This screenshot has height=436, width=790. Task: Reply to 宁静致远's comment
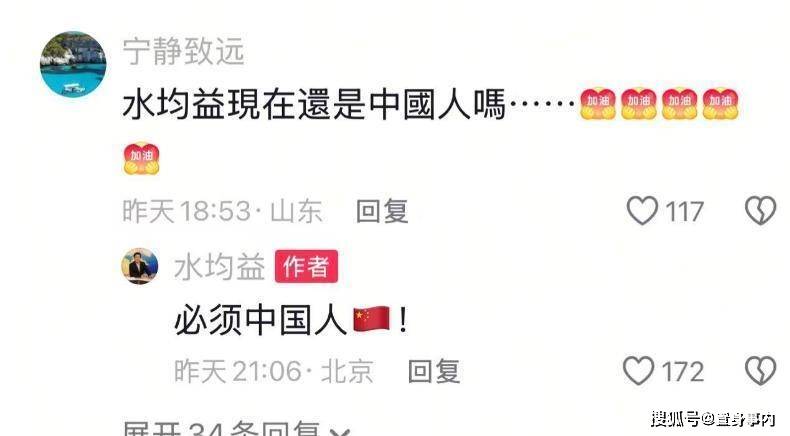pos(382,211)
